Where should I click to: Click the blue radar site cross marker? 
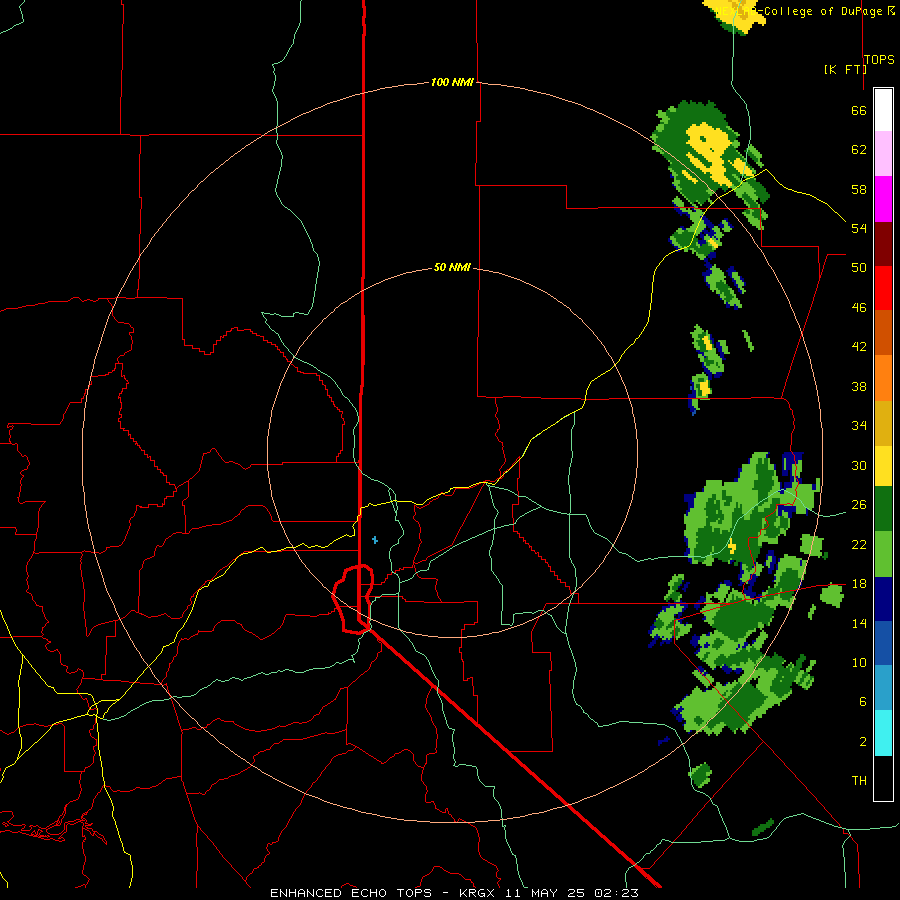tap(375, 540)
